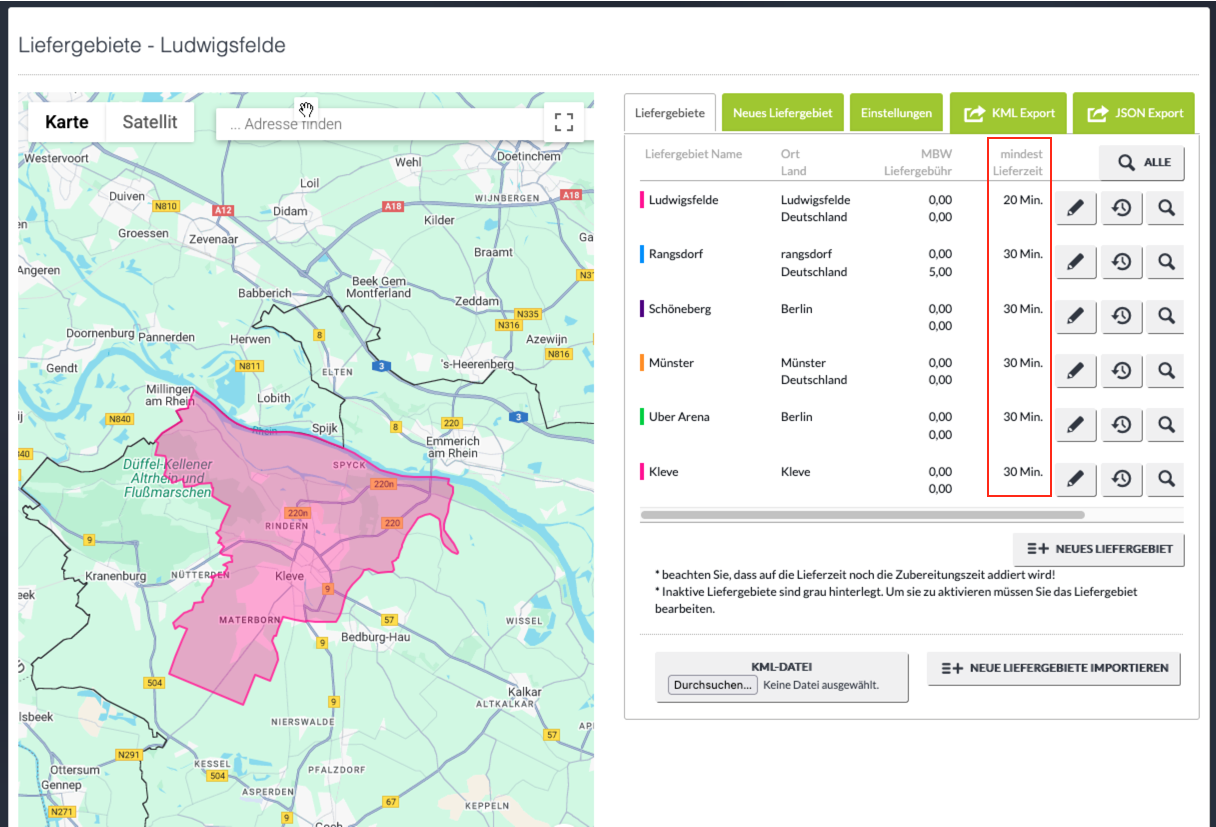Open history icon for Rangsdorf row
The width and height of the screenshot is (1216, 827).
(1121, 263)
